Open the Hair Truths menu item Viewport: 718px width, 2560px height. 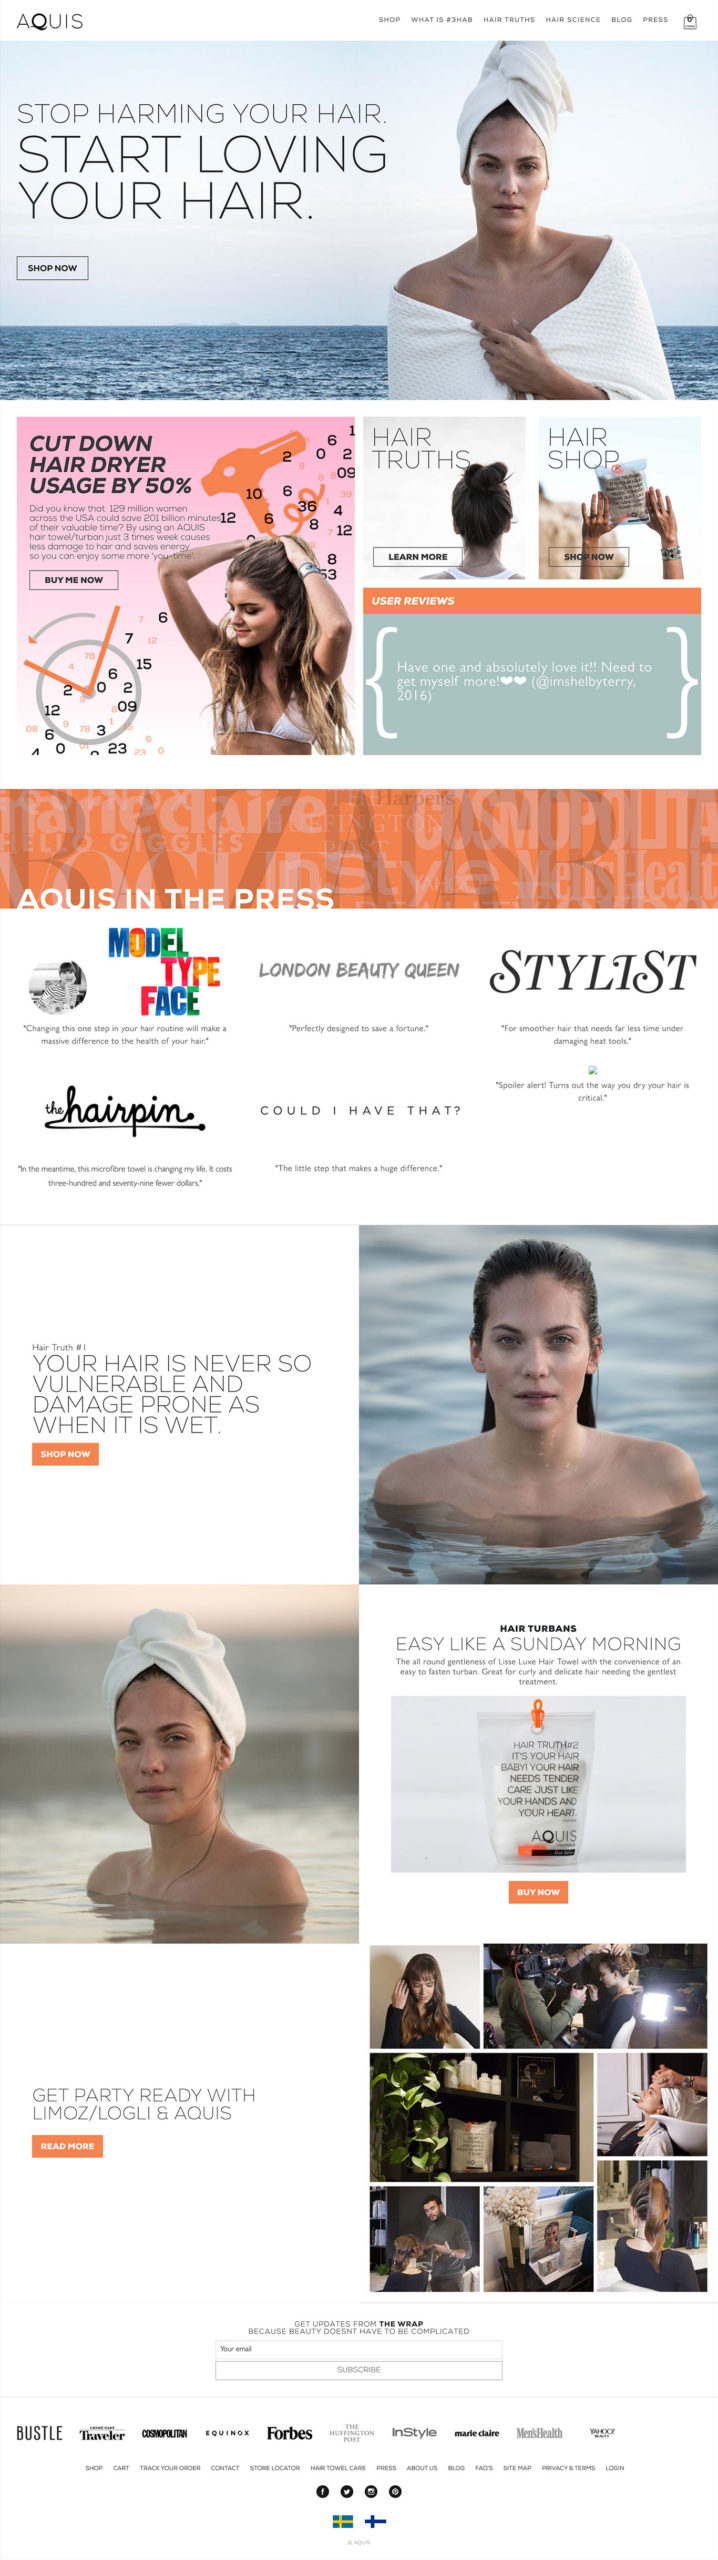click(x=509, y=19)
